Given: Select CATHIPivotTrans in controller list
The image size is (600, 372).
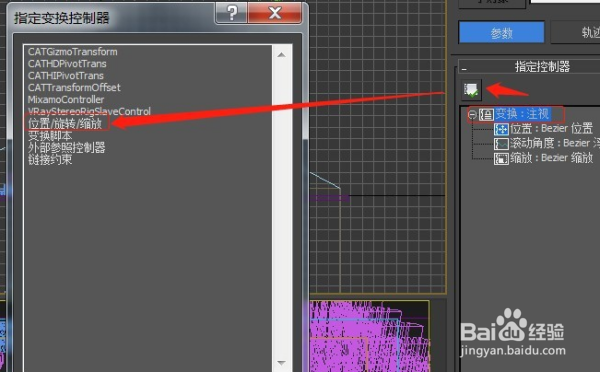Looking at the screenshot, I should pyautogui.click(x=66, y=75).
